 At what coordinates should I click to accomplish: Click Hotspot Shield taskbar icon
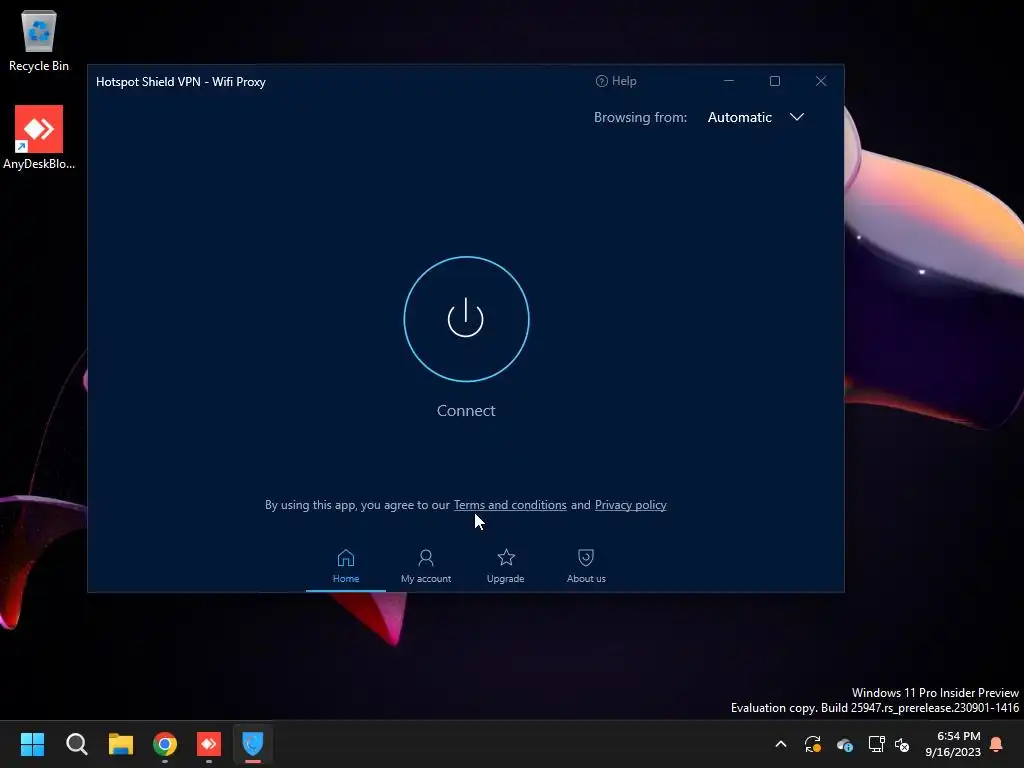(x=253, y=744)
